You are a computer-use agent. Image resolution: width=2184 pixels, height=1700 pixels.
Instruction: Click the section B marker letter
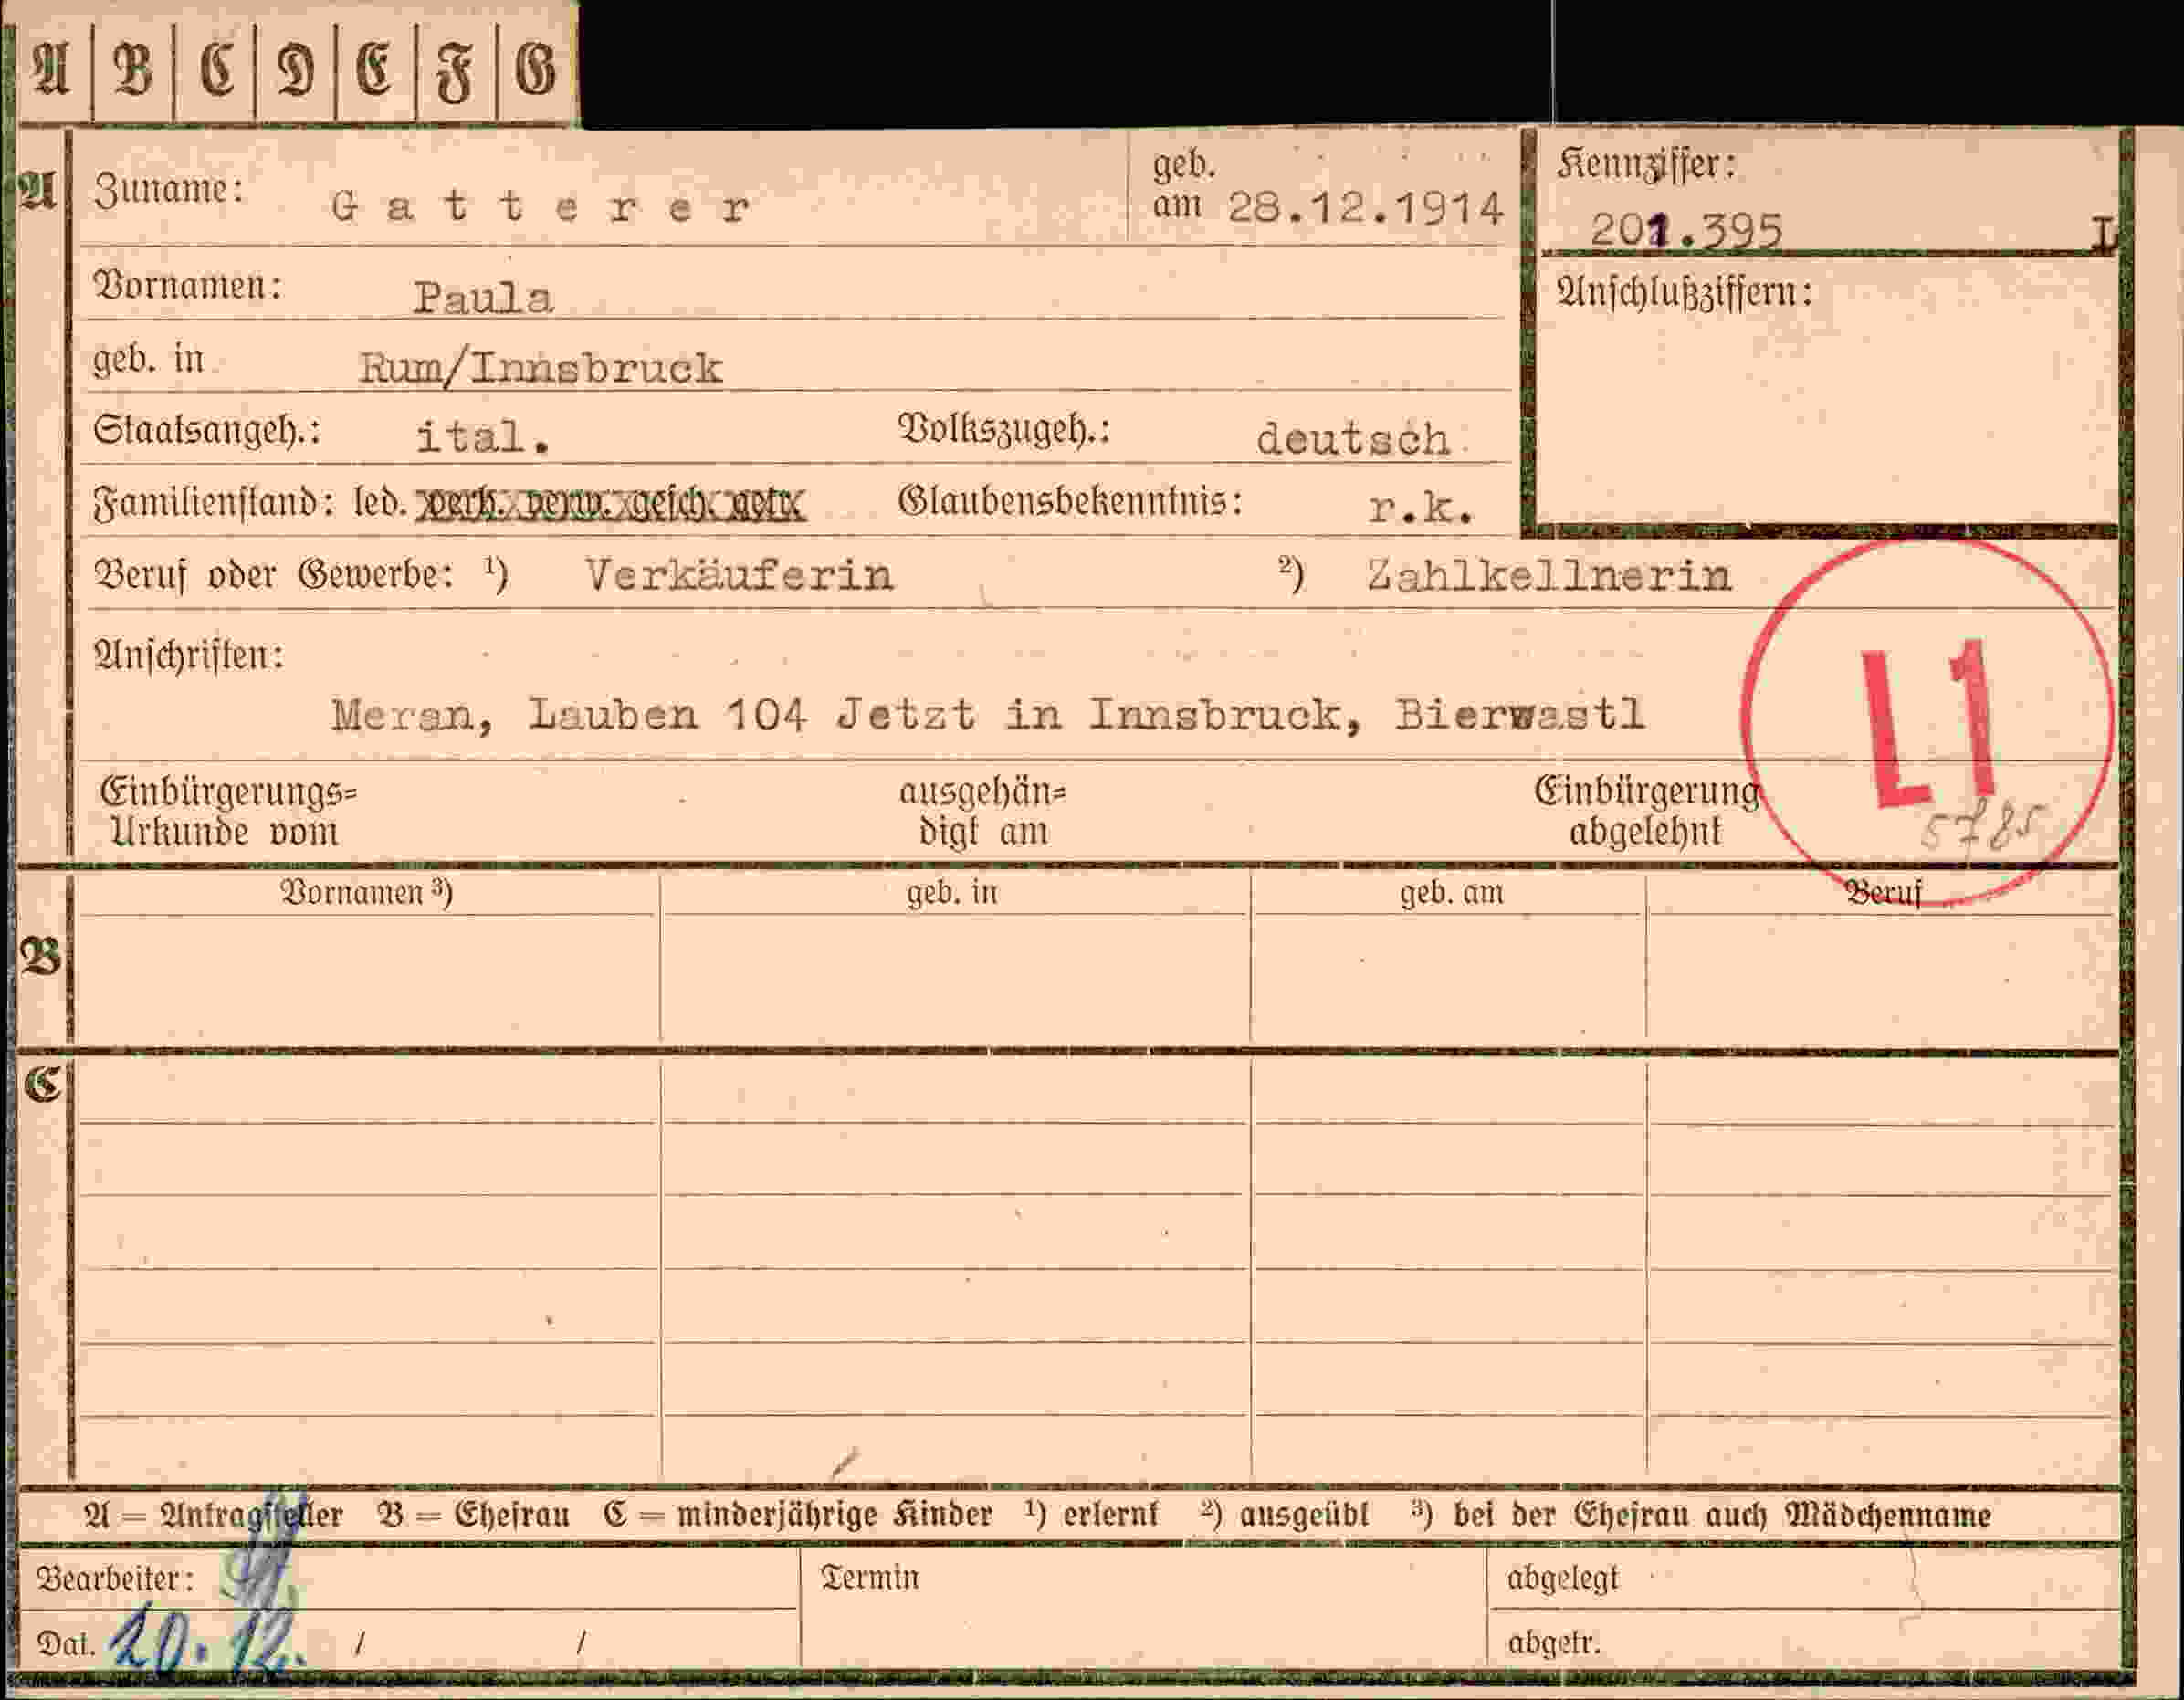[x=41, y=958]
